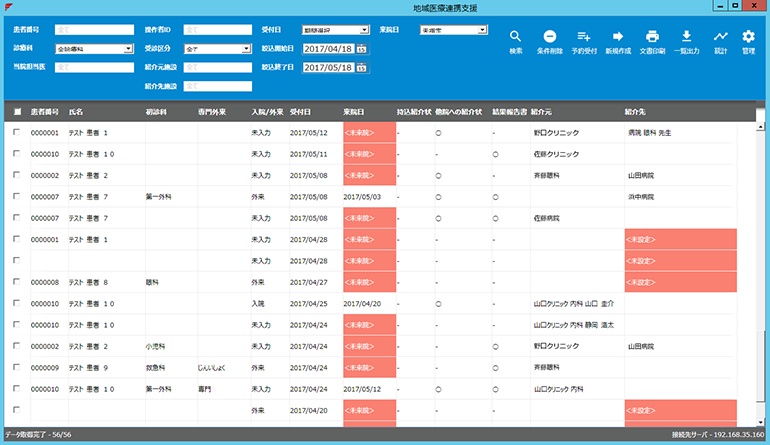The height and width of the screenshot is (445, 770).
Task: Click the red app logo in title bar
Action: pyautogui.click(x=8, y=7)
